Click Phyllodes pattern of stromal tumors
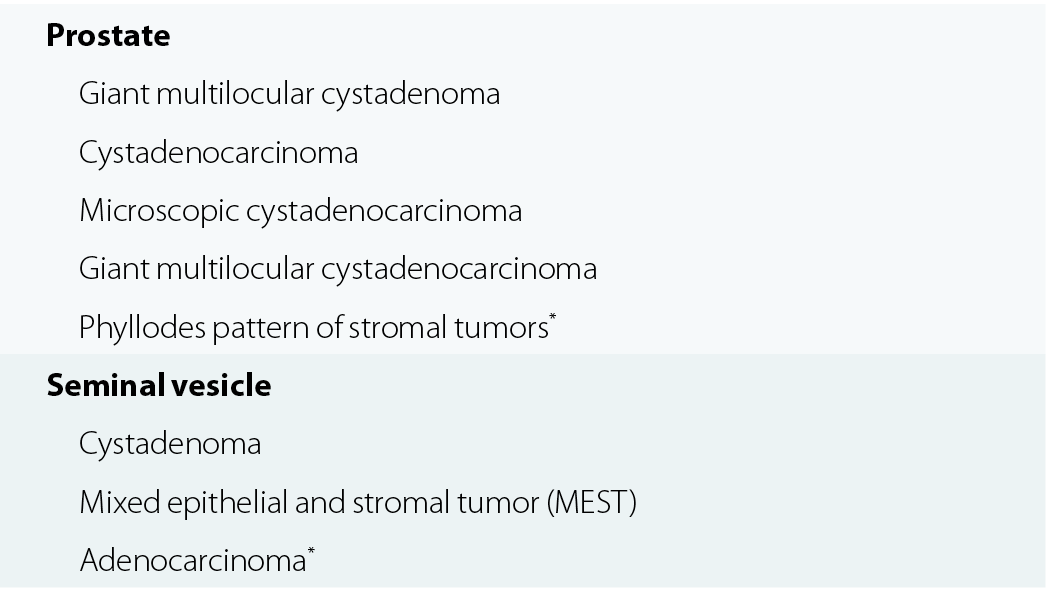Screen dimensions: 1046x600 tap(314, 328)
